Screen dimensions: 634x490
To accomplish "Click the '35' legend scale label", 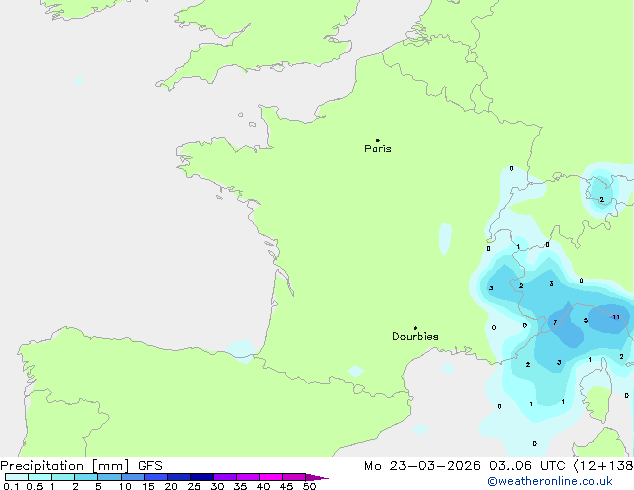I will pos(240,486).
